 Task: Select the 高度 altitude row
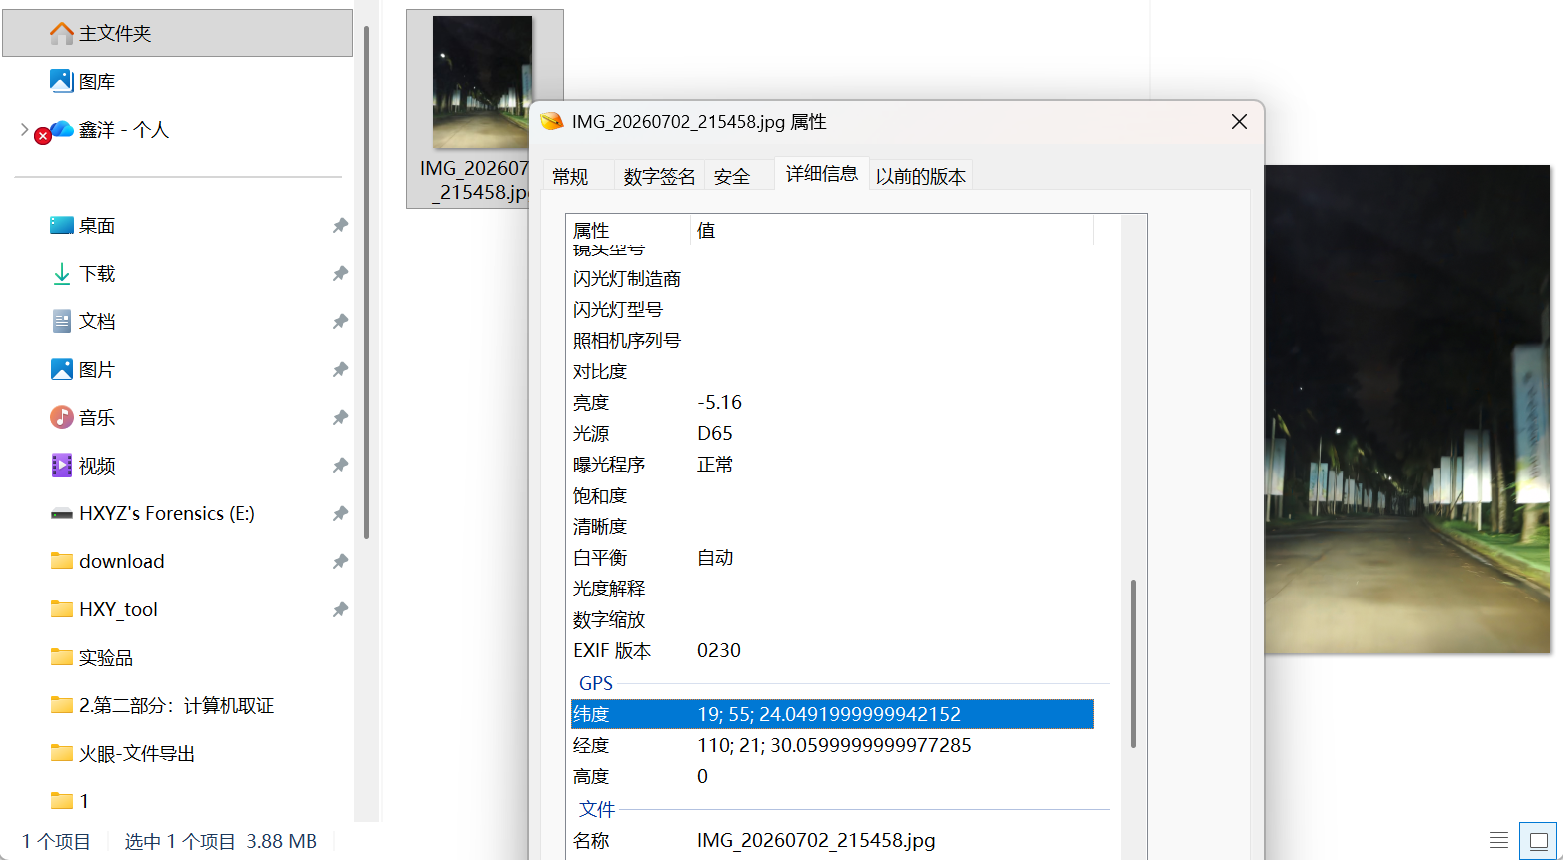click(832, 776)
